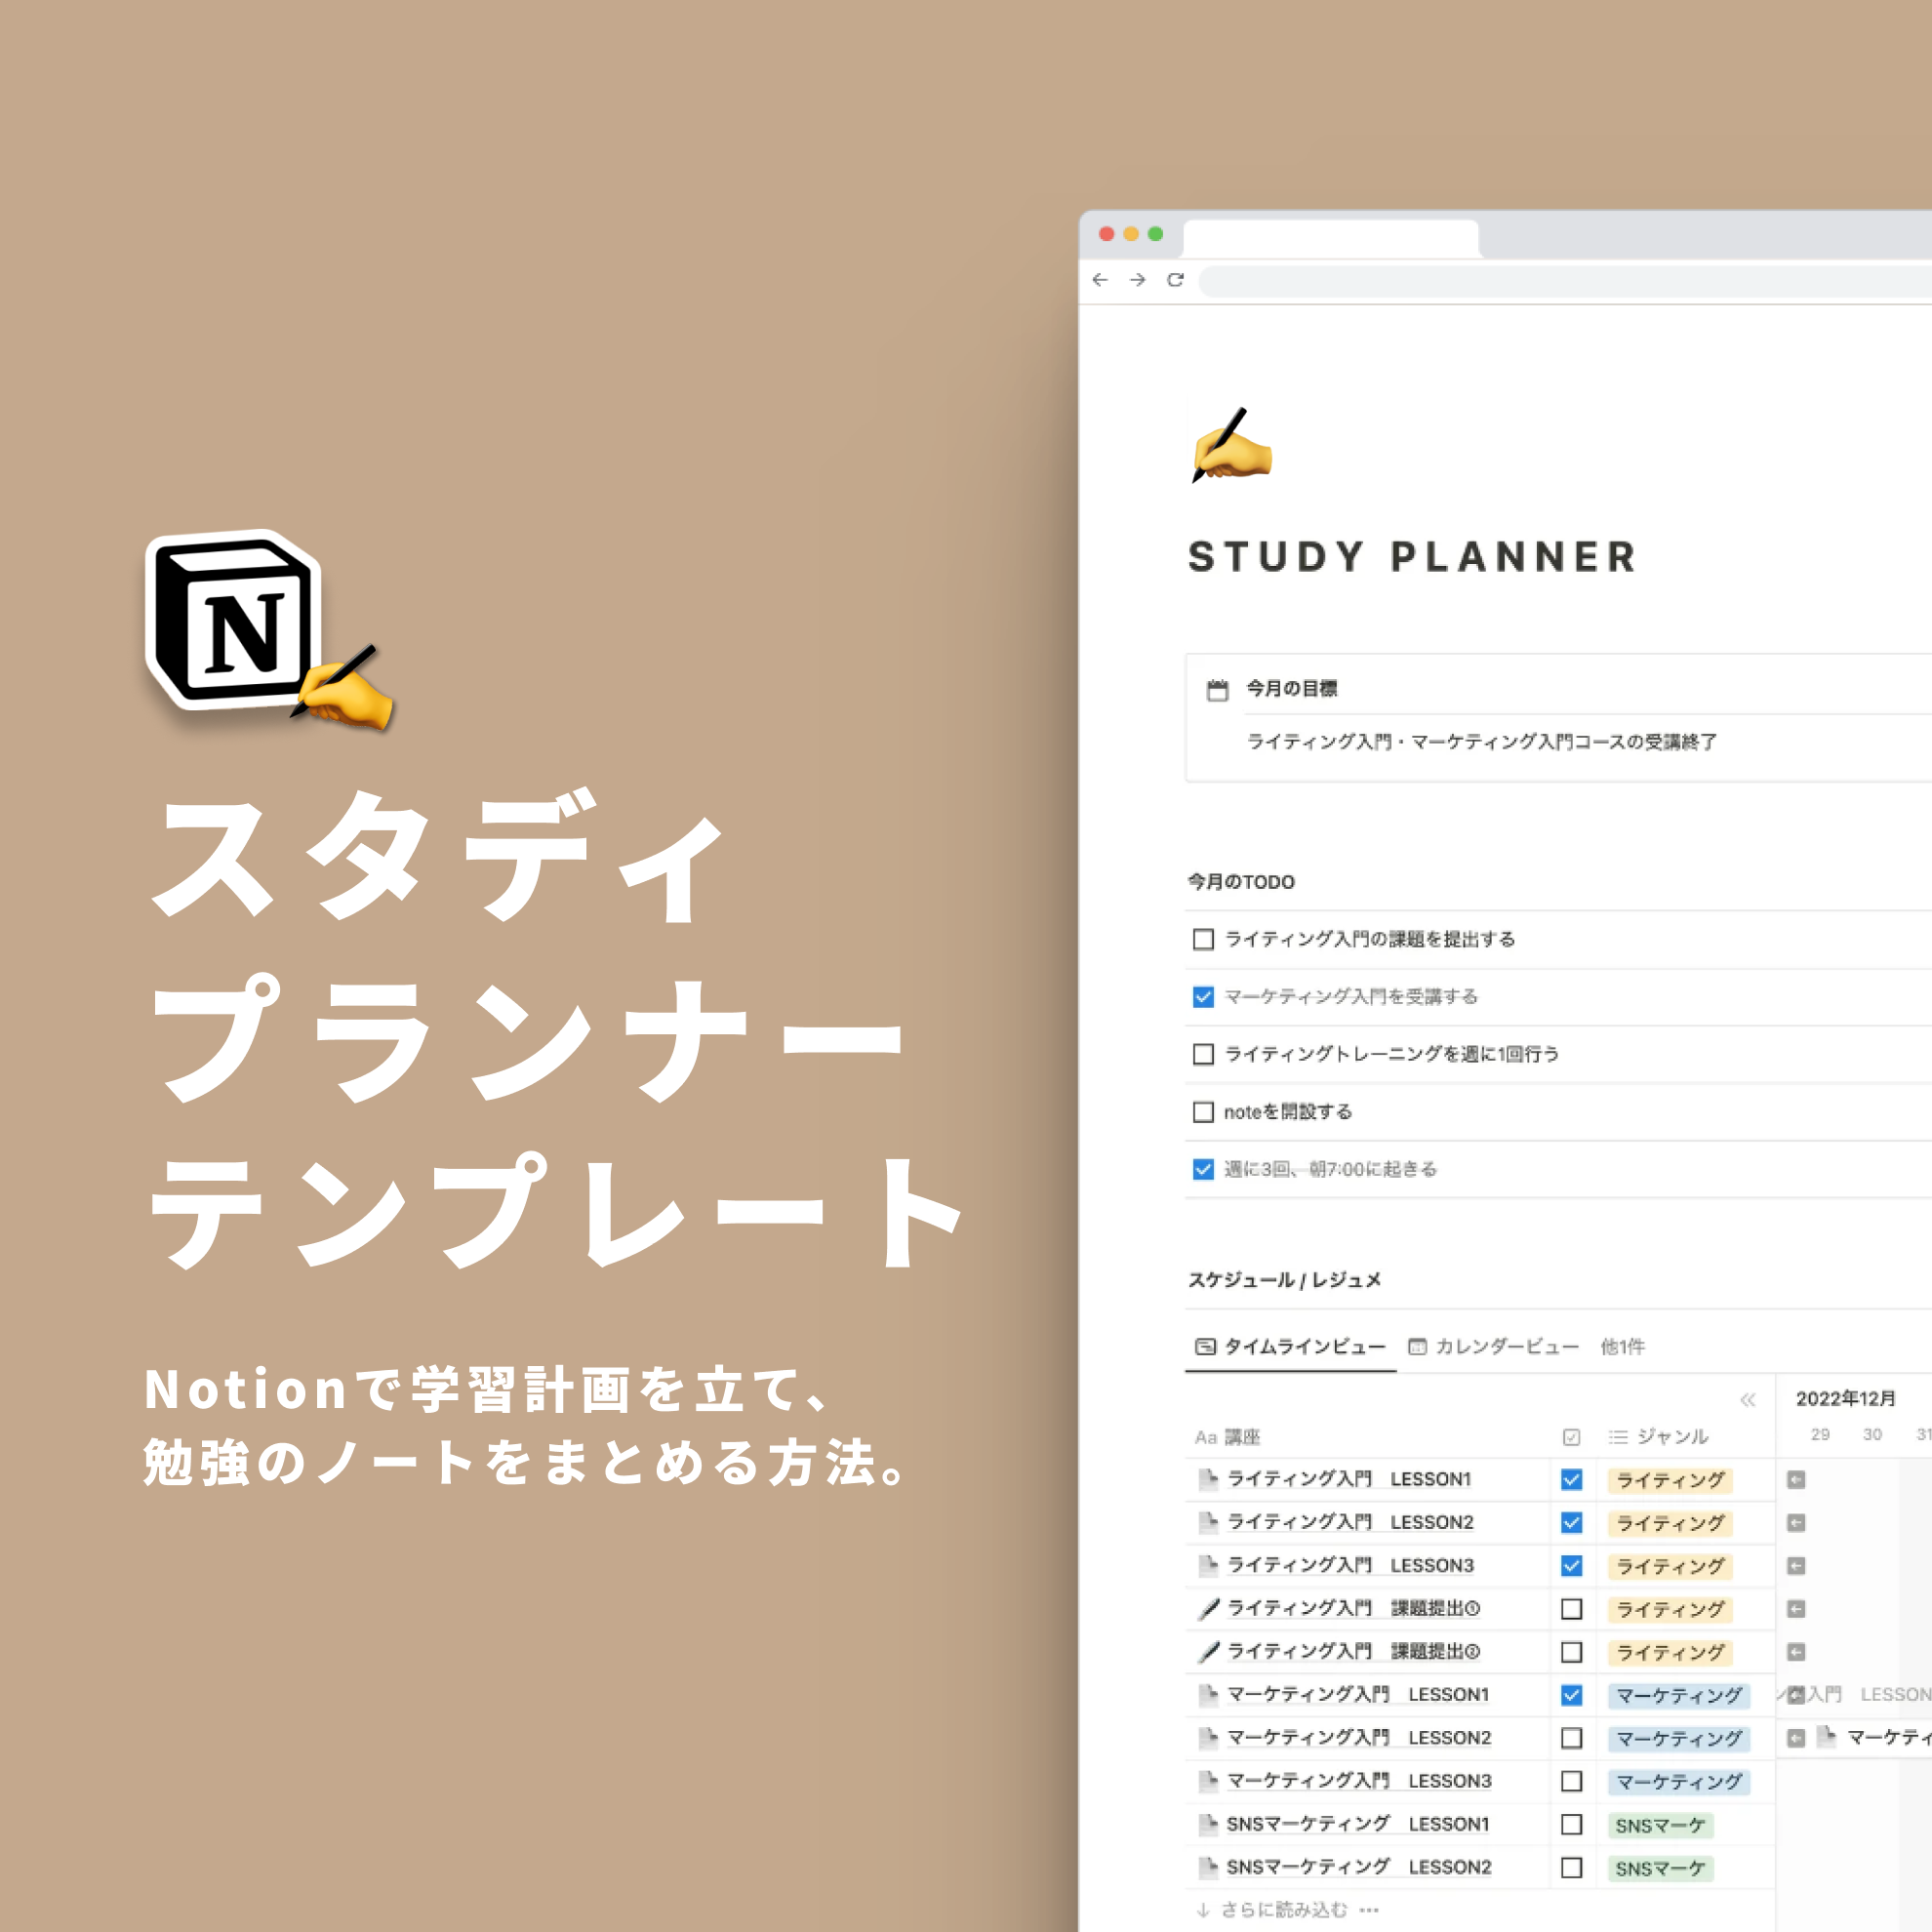The image size is (1932, 1932).
Task: Click the timeline jump arrow for LESSON2 row
Action: [x=1796, y=1523]
